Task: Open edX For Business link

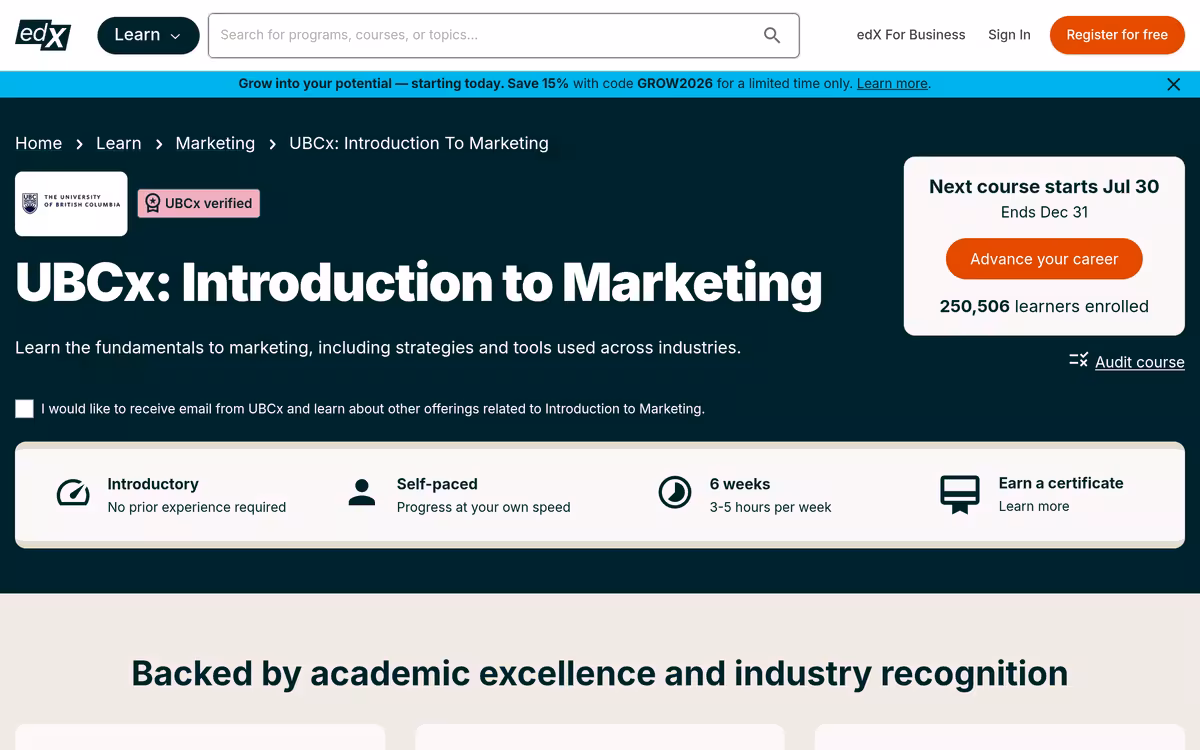Action: [x=911, y=35]
